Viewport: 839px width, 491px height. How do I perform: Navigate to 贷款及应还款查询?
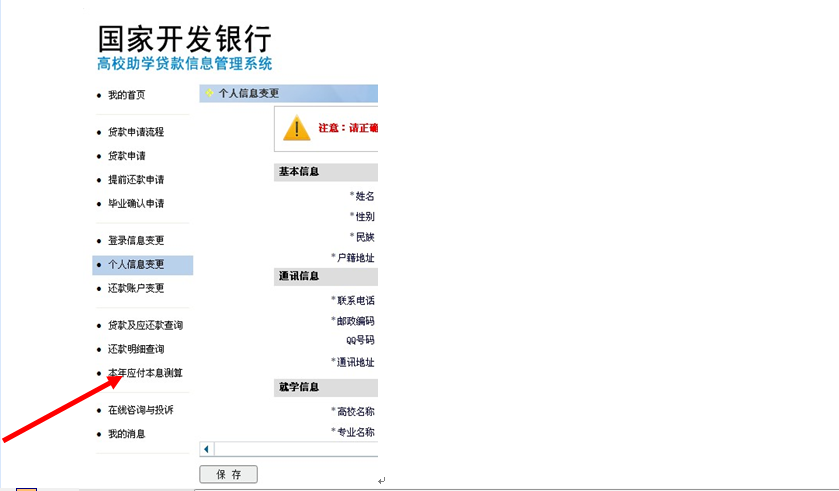click(145, 326)
